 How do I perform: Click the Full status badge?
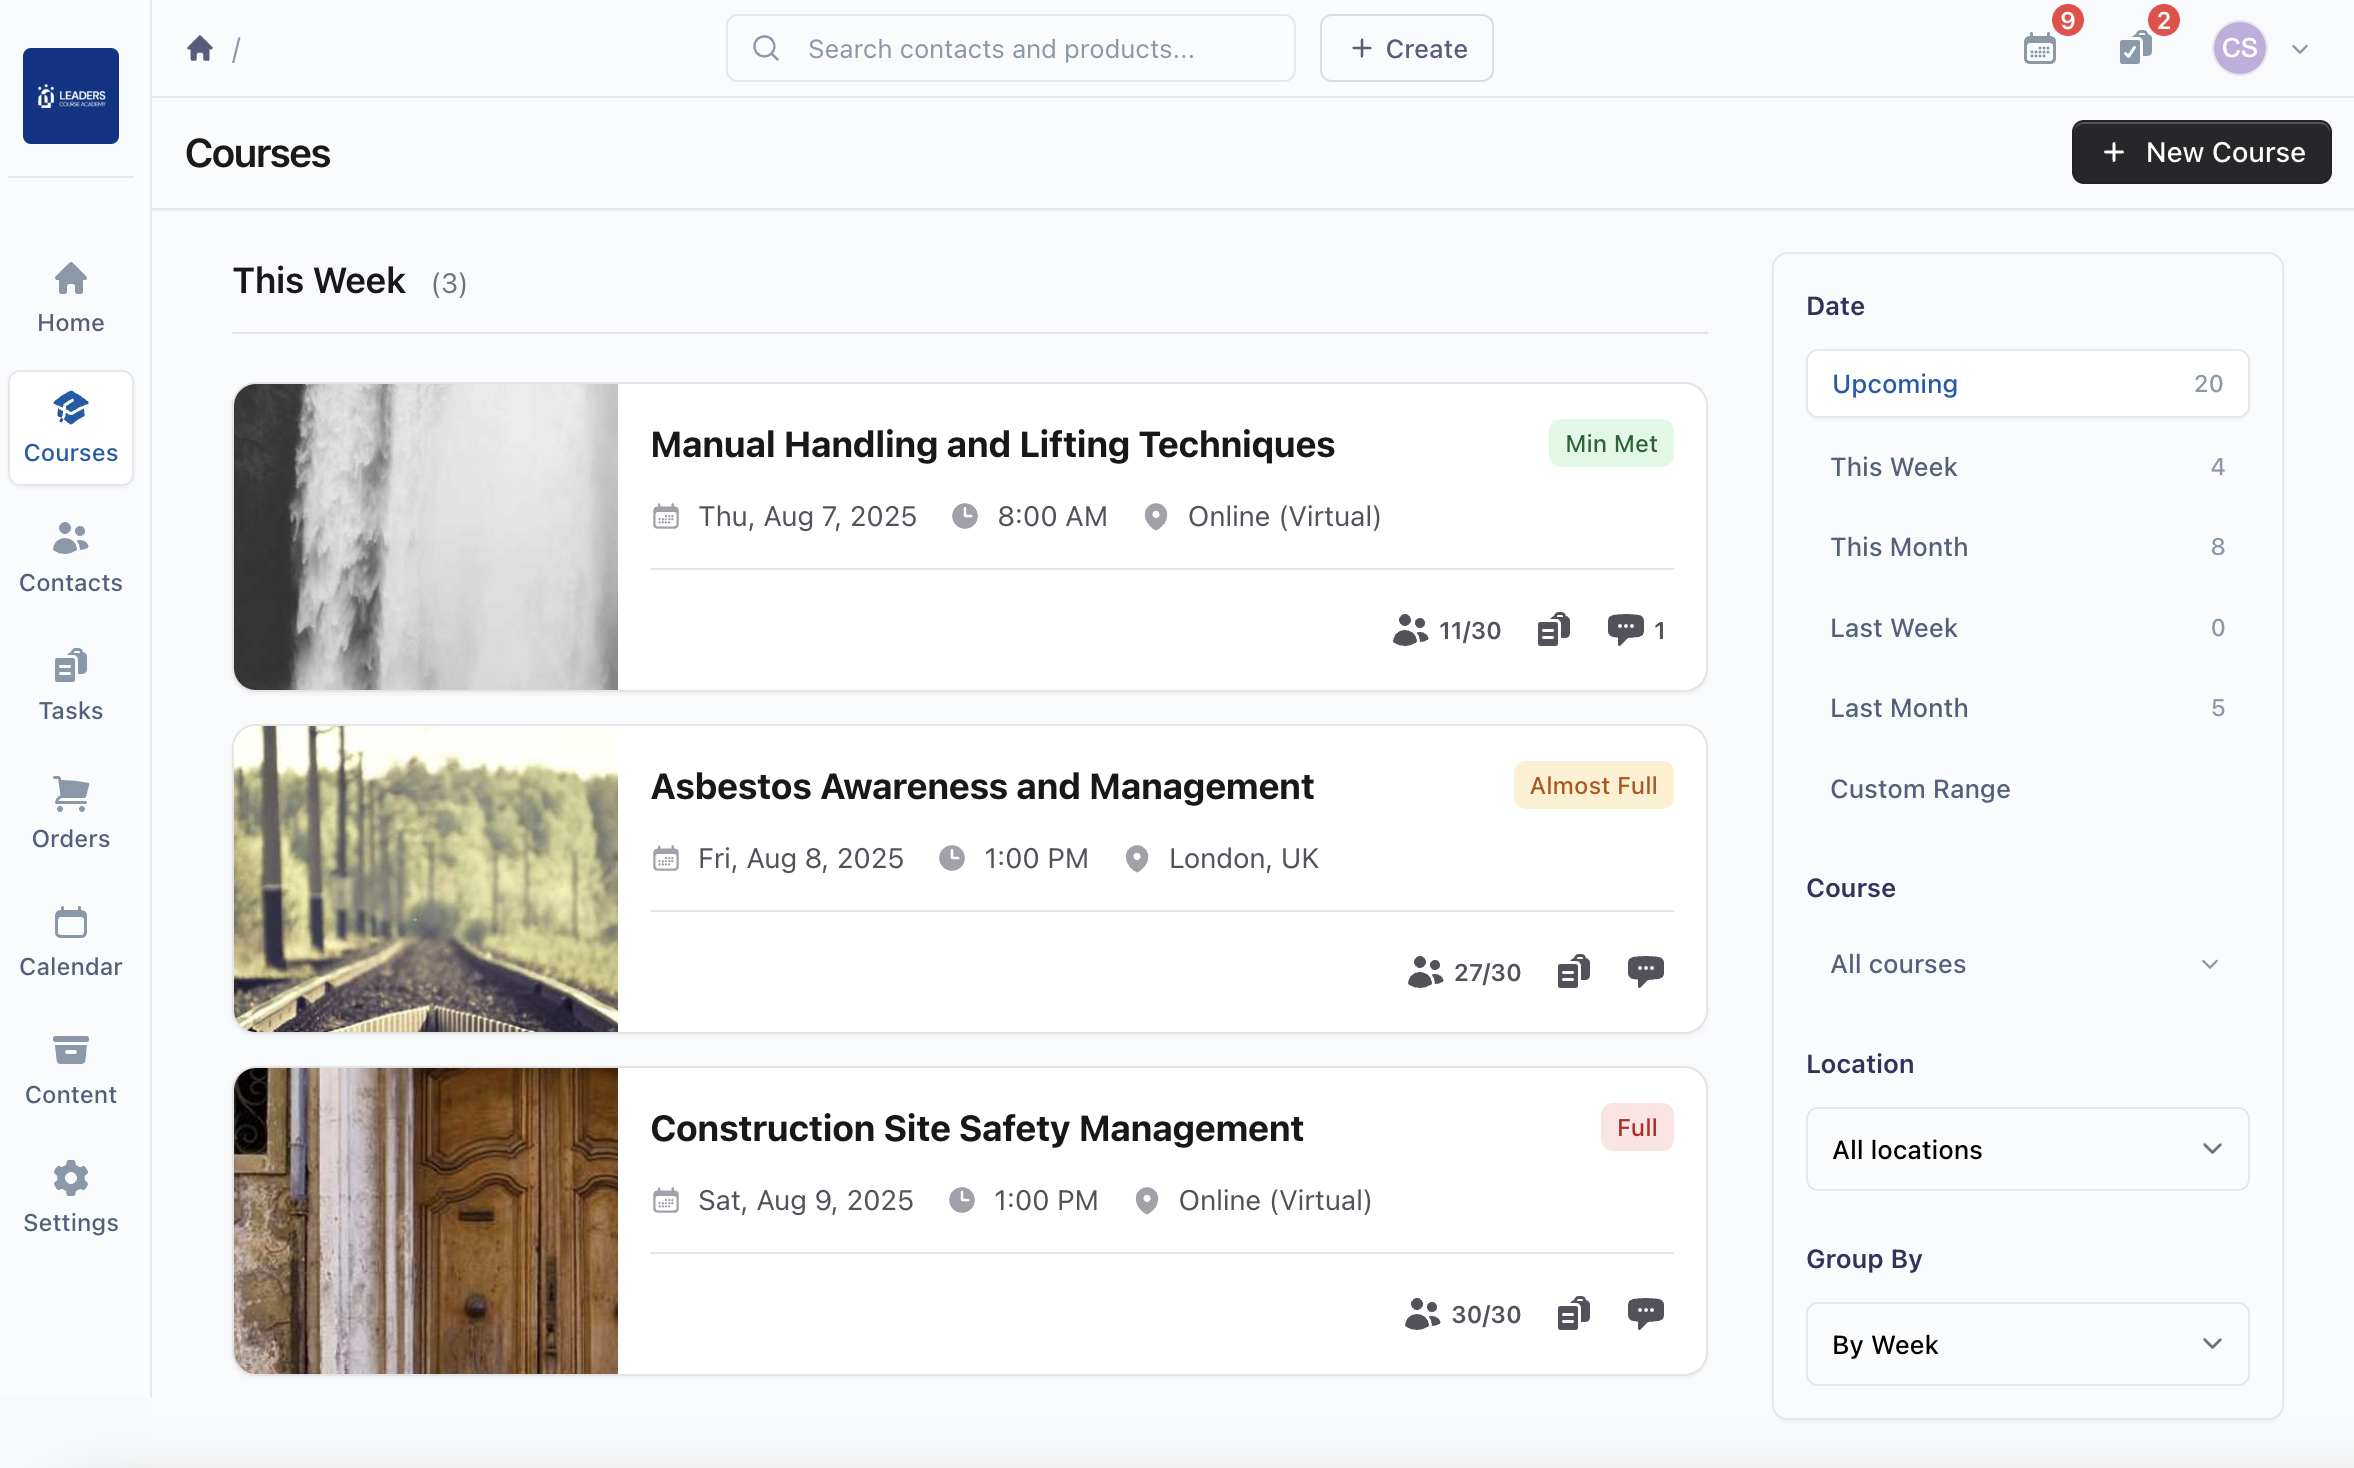(1637, 1127)
